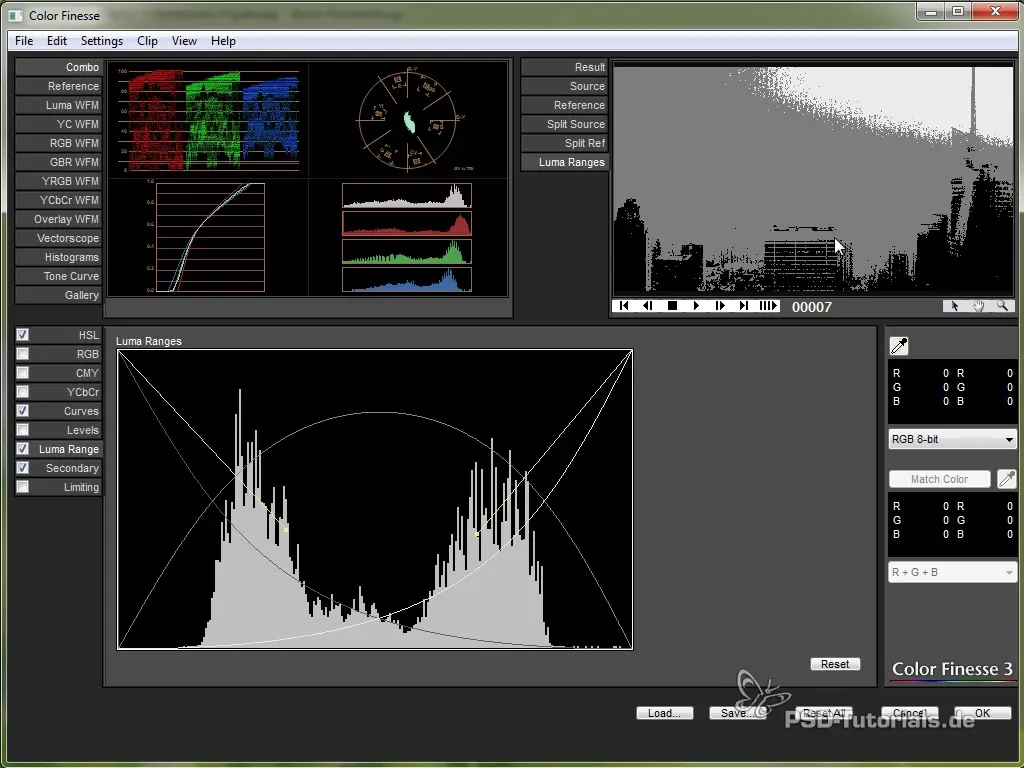
Task: Show the Vectorscope view
Action: (58, 238)
